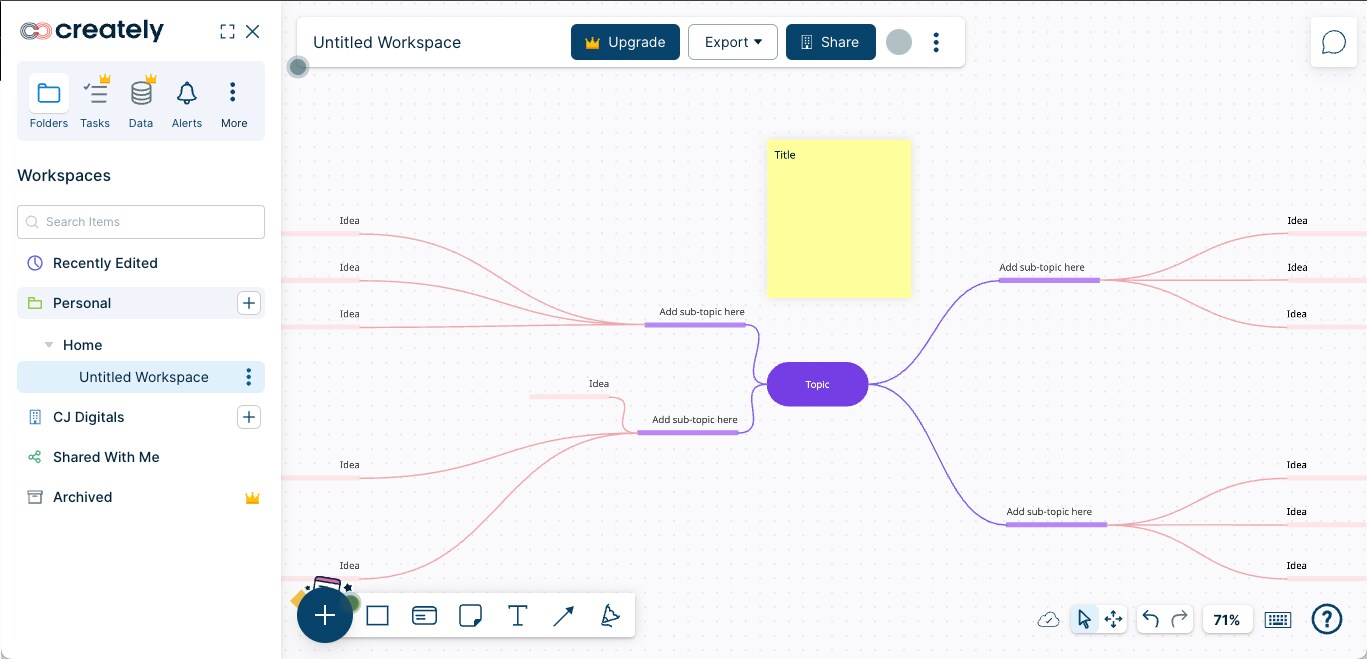
Task: Open the Help question mark button
Action: (1327, 620)
